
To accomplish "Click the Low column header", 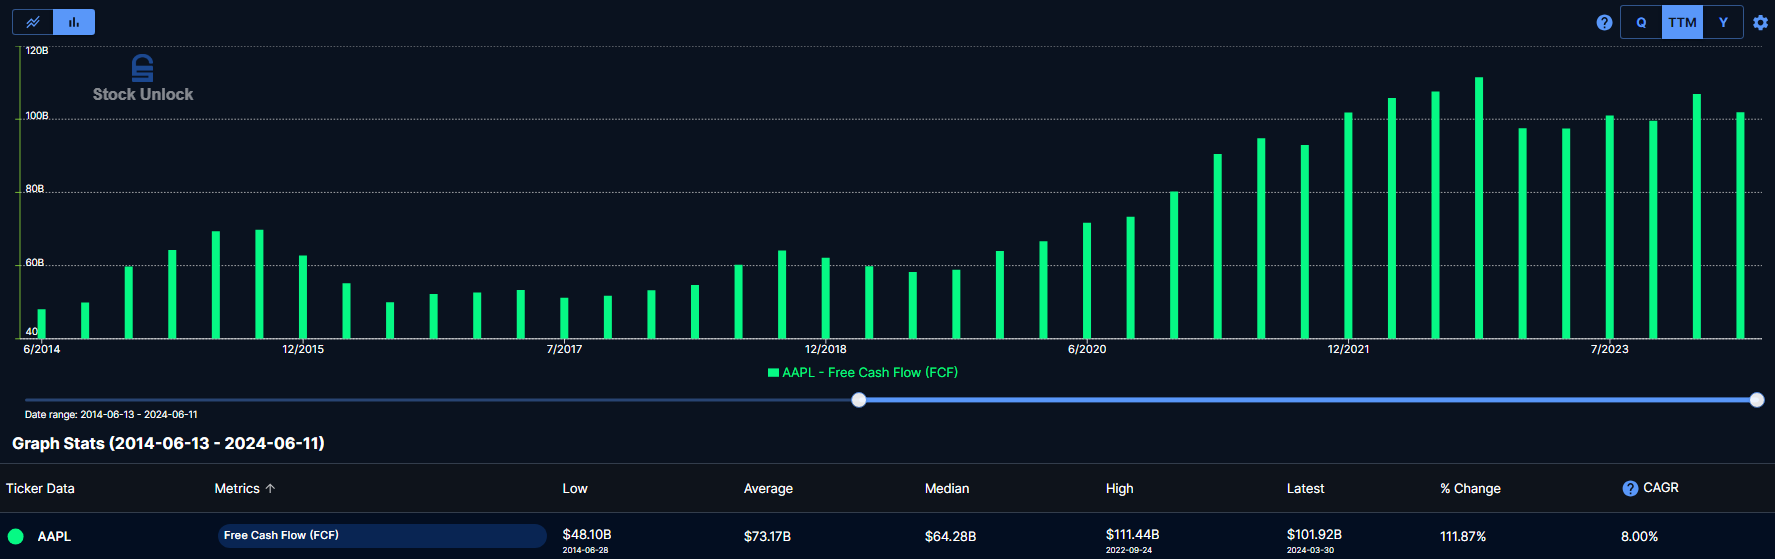I will [x=575, y=488].
